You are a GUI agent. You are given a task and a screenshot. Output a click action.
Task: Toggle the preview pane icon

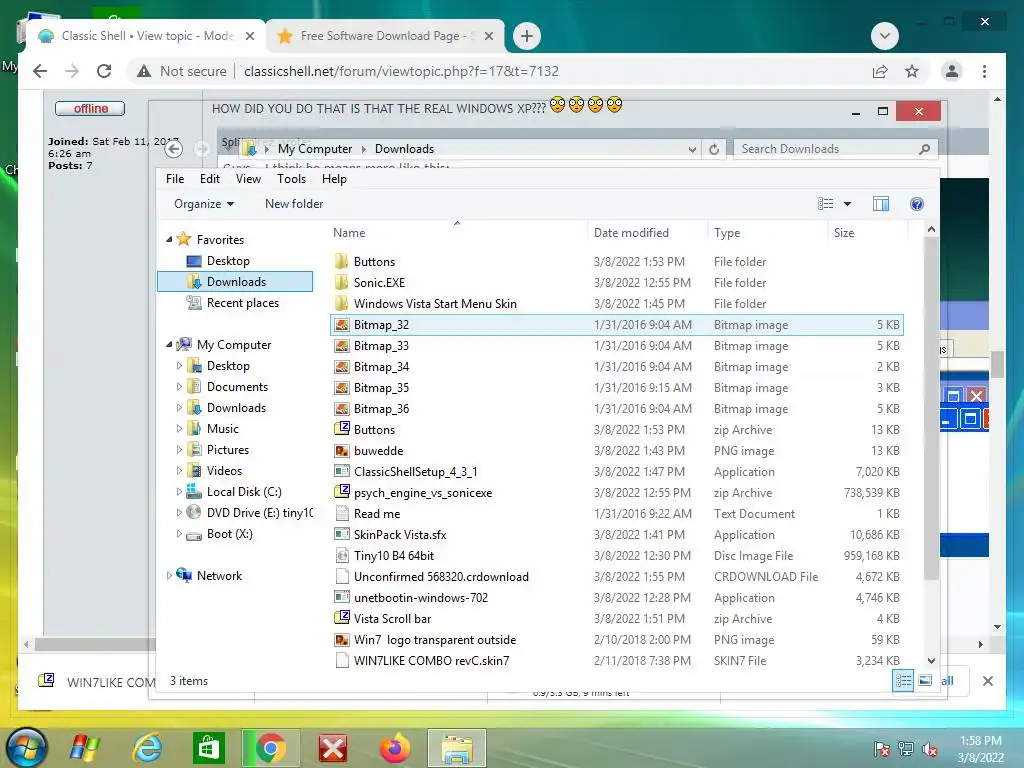pyautogui.click(x=881, y=204)
